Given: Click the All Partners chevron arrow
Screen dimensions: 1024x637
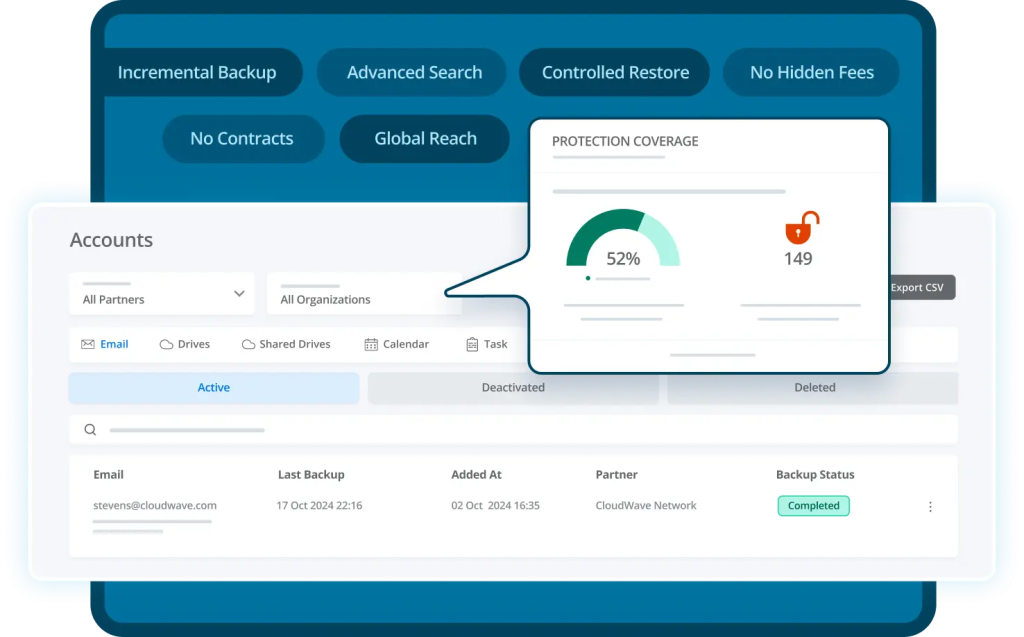Looking at the screenshot, I should tap(239, 294).
